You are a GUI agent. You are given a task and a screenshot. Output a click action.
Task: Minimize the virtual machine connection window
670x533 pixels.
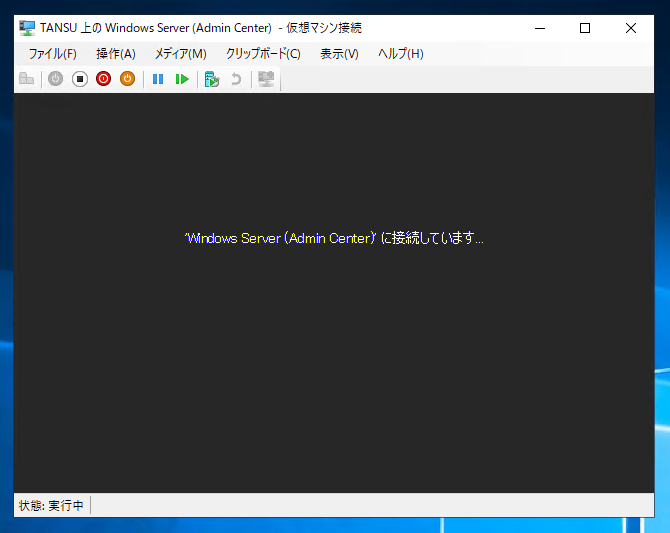pyautogui.click(x=540, y=28)
